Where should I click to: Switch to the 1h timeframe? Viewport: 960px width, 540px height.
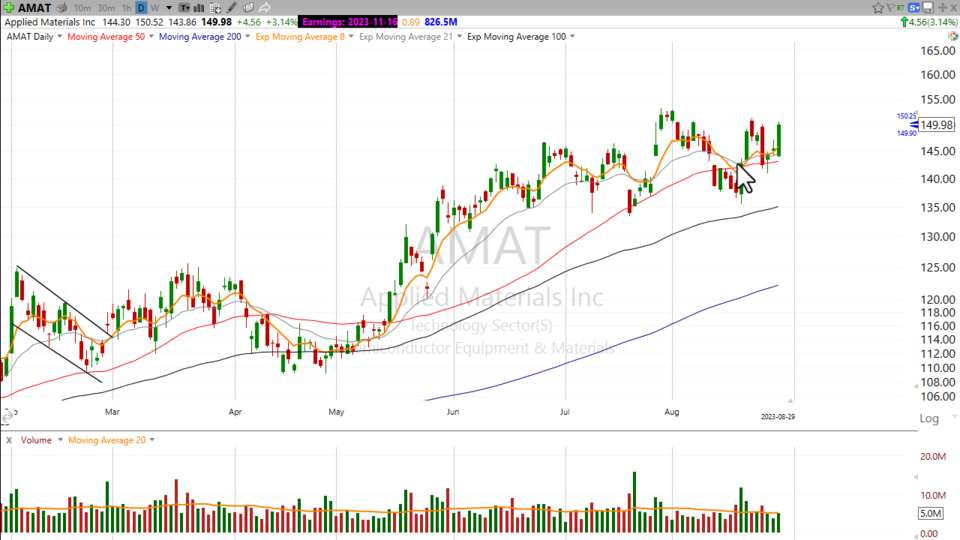point(126,8)
